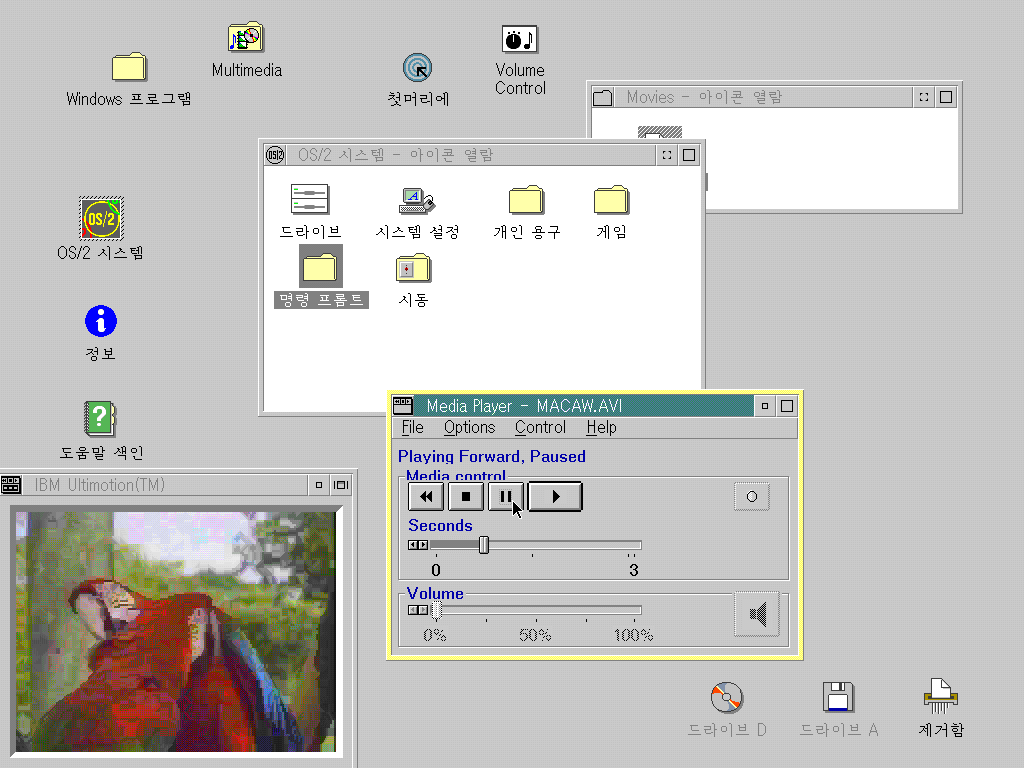This screenshot has height=768, width=1024.
Task: Click the 'OS/2 시스템 - 아이콘 열람' title bar
Action: point(470,155)
